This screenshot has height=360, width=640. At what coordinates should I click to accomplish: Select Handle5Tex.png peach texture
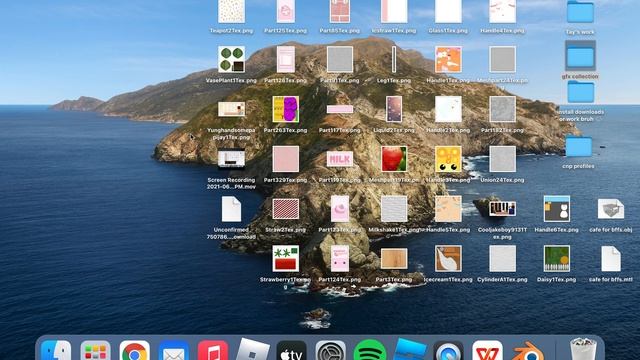point(448,209)
